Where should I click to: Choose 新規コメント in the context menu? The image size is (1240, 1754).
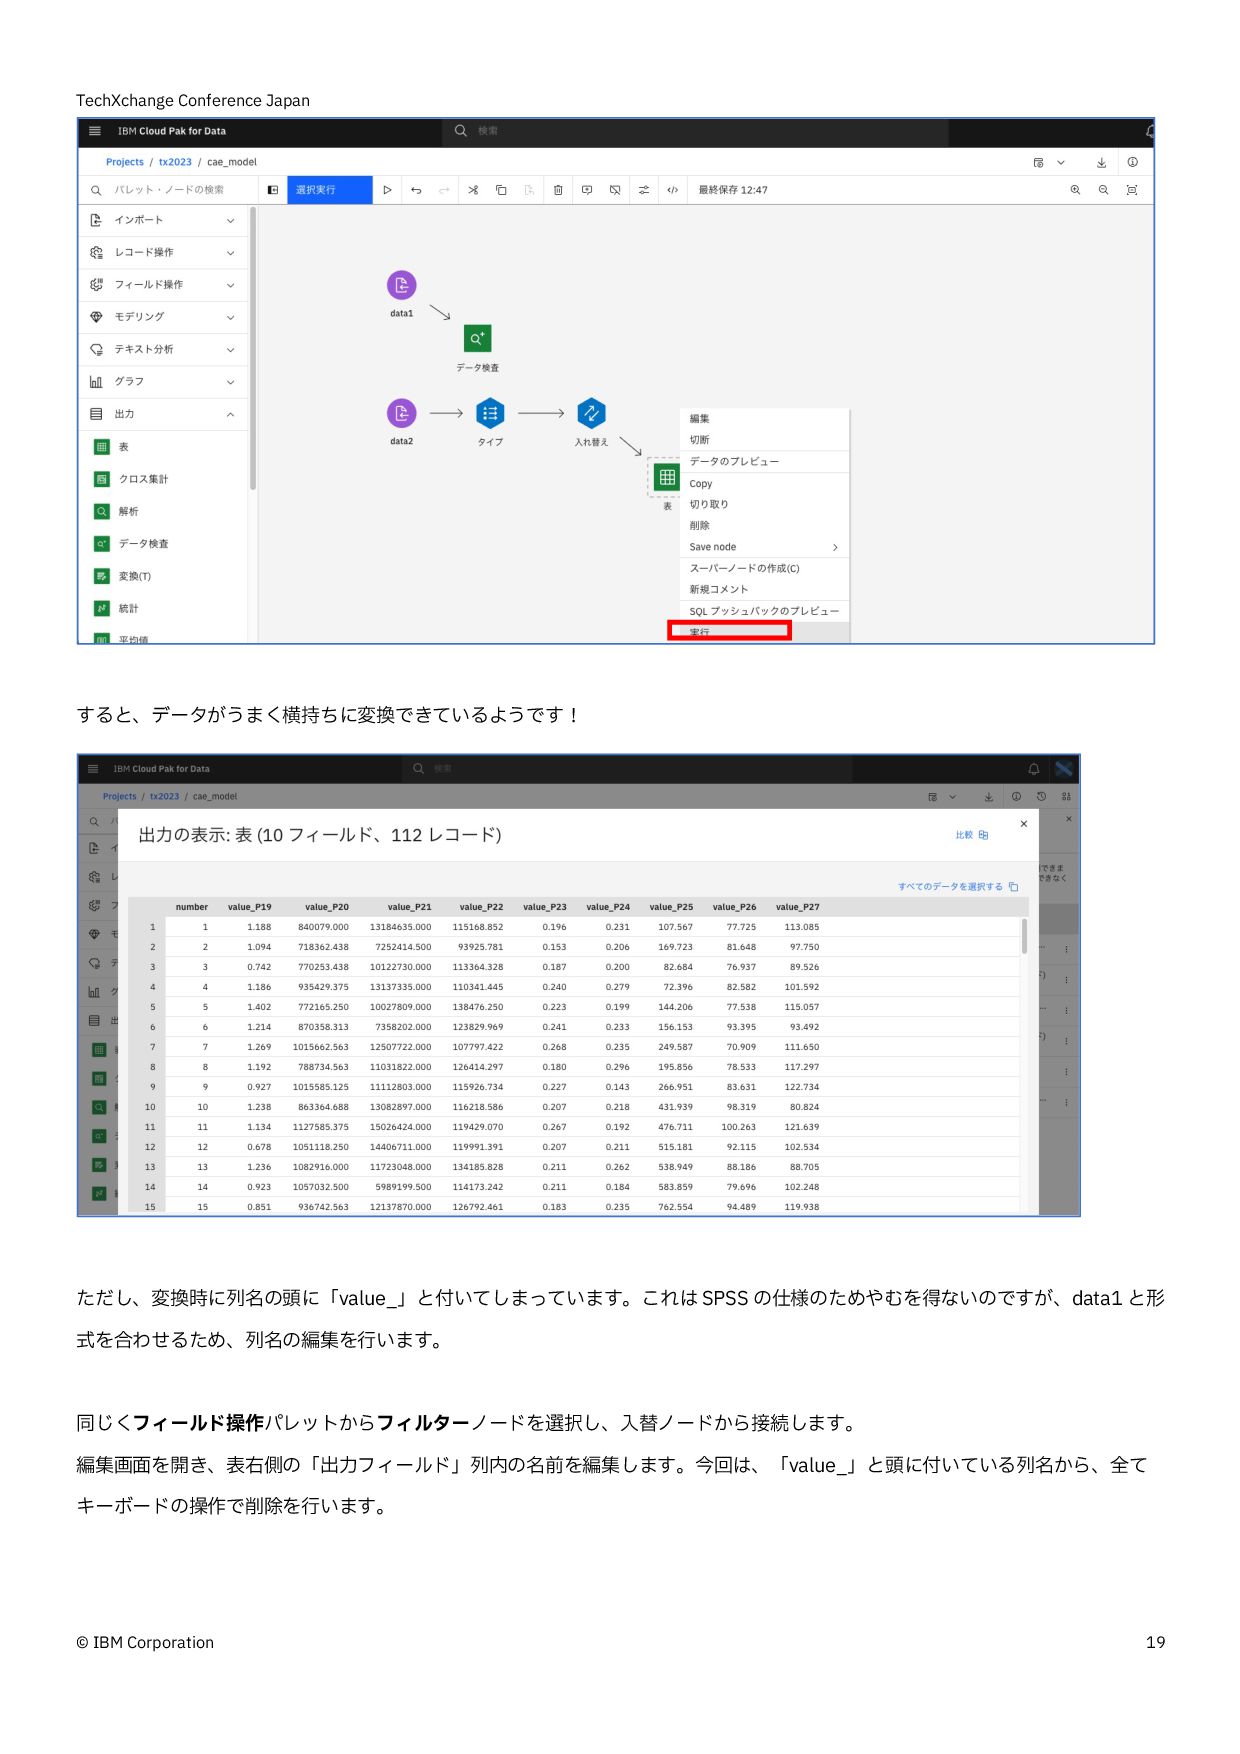tap(765, 589)
